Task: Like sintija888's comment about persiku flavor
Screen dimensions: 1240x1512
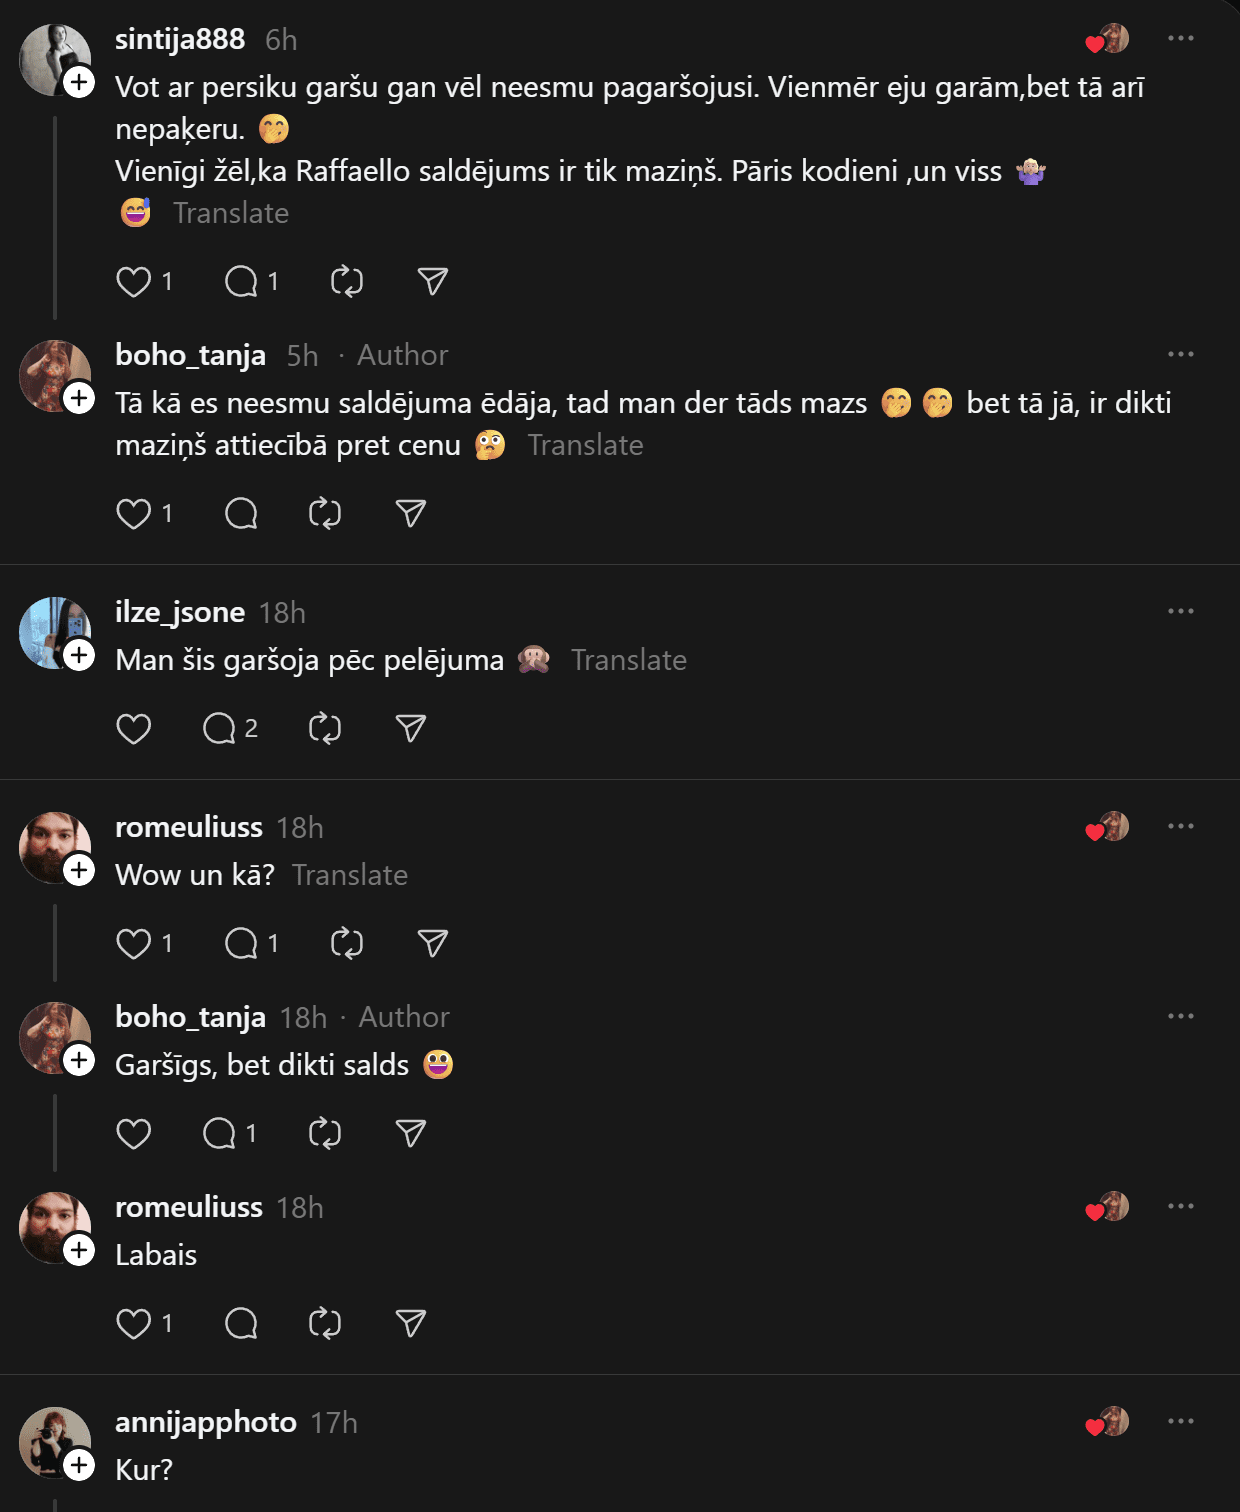Action: [x=134, y=282]
